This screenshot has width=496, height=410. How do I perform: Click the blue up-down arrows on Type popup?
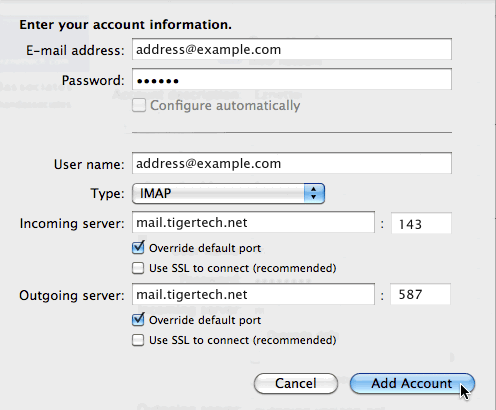coord(314,193)
